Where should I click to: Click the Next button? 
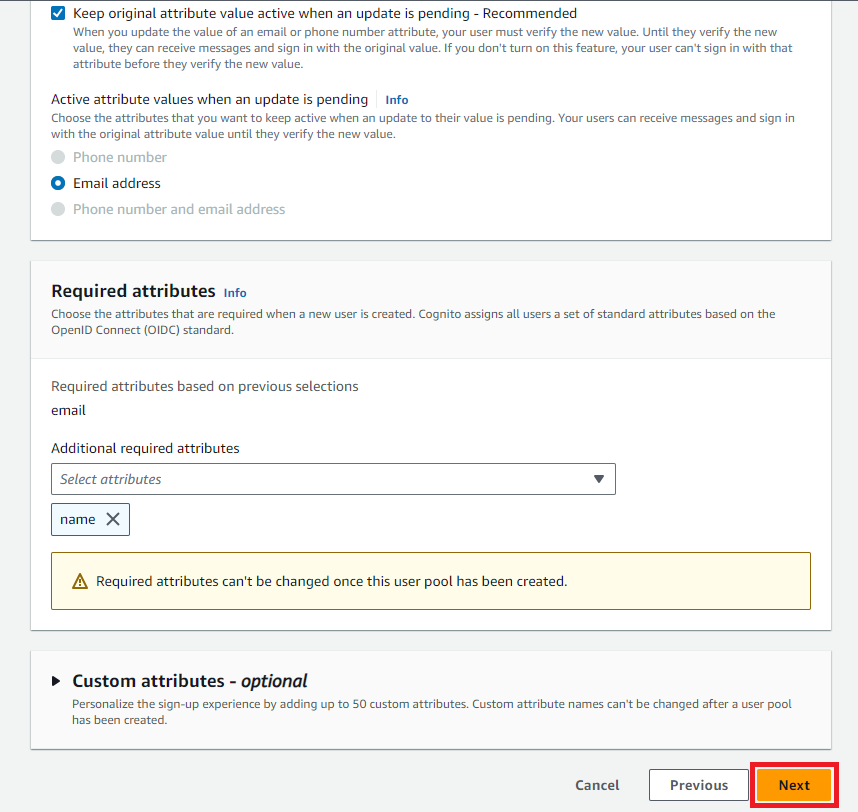point(794,785)
